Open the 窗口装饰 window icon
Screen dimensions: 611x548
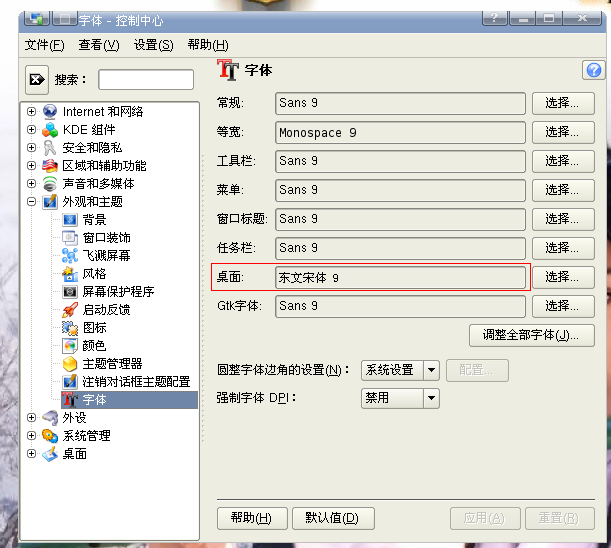70,238
